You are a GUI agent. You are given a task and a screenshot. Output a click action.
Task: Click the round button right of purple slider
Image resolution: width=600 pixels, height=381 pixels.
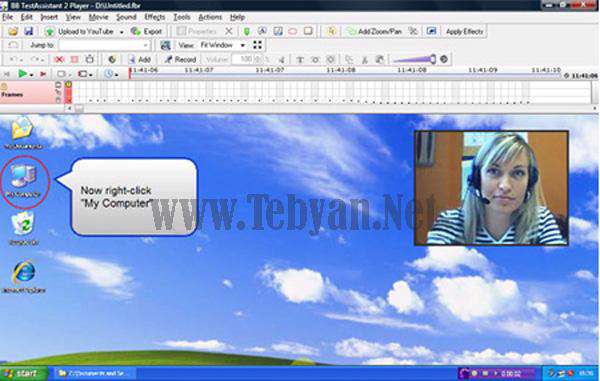tap(444, 59)
